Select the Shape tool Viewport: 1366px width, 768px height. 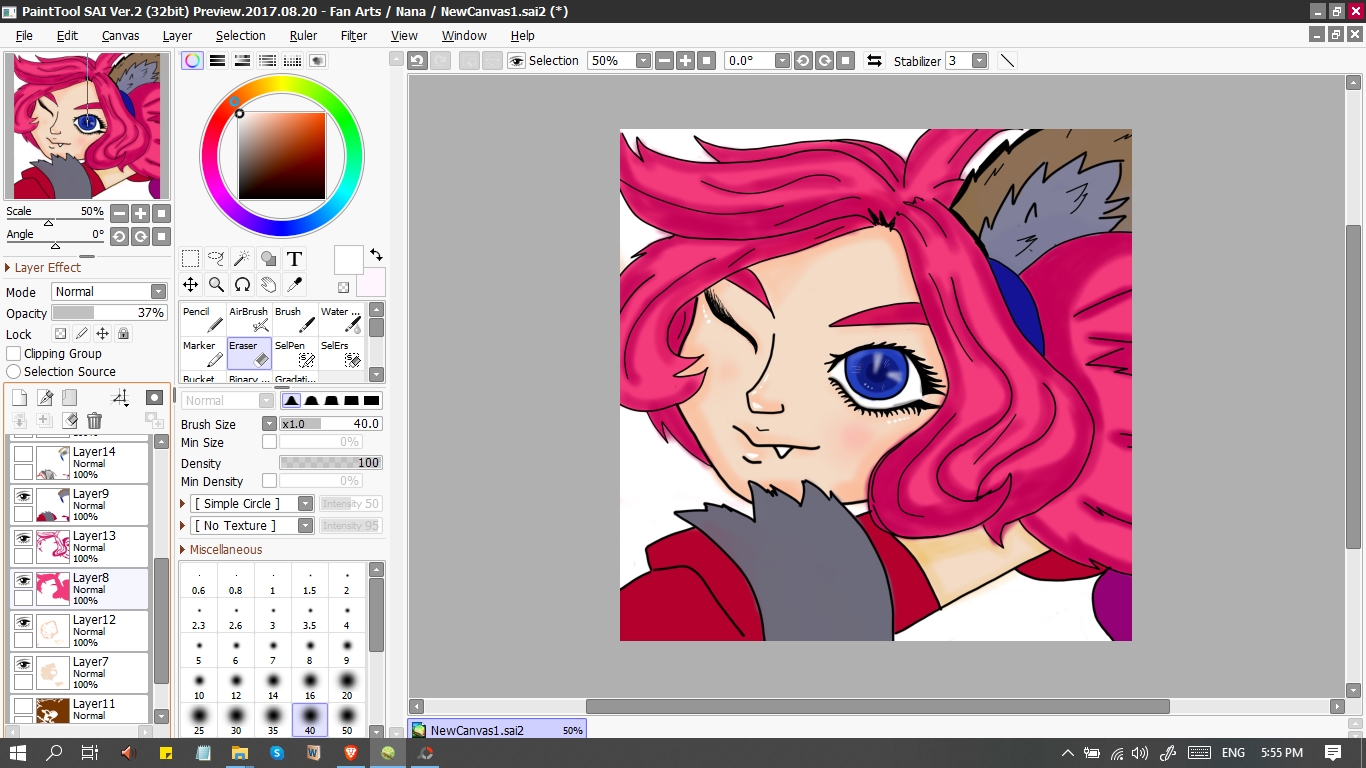(268, 259)
